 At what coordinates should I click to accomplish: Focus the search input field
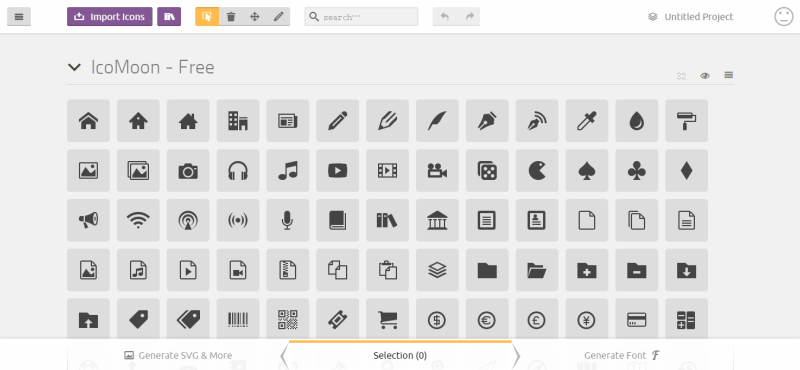(x=361, y=17)
